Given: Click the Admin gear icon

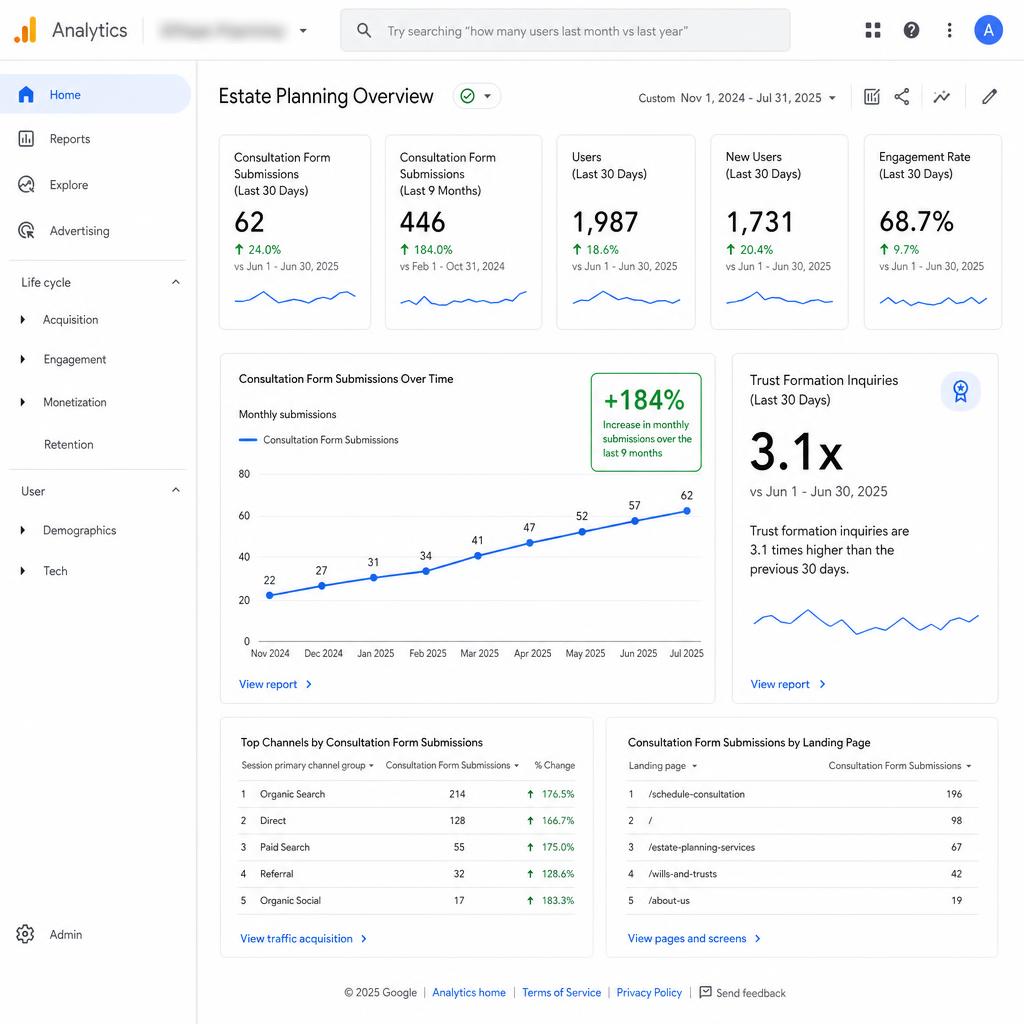Looking at the screenshot, I should point(25,934).
